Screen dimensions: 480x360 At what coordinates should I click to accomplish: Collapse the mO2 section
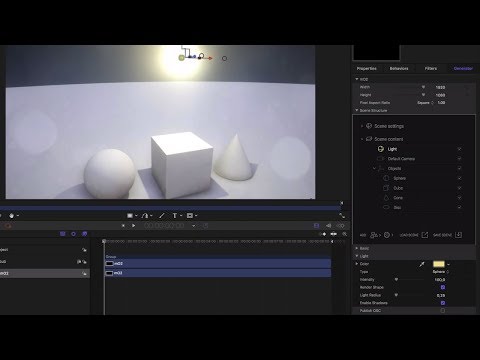click(x=357, y=79)
